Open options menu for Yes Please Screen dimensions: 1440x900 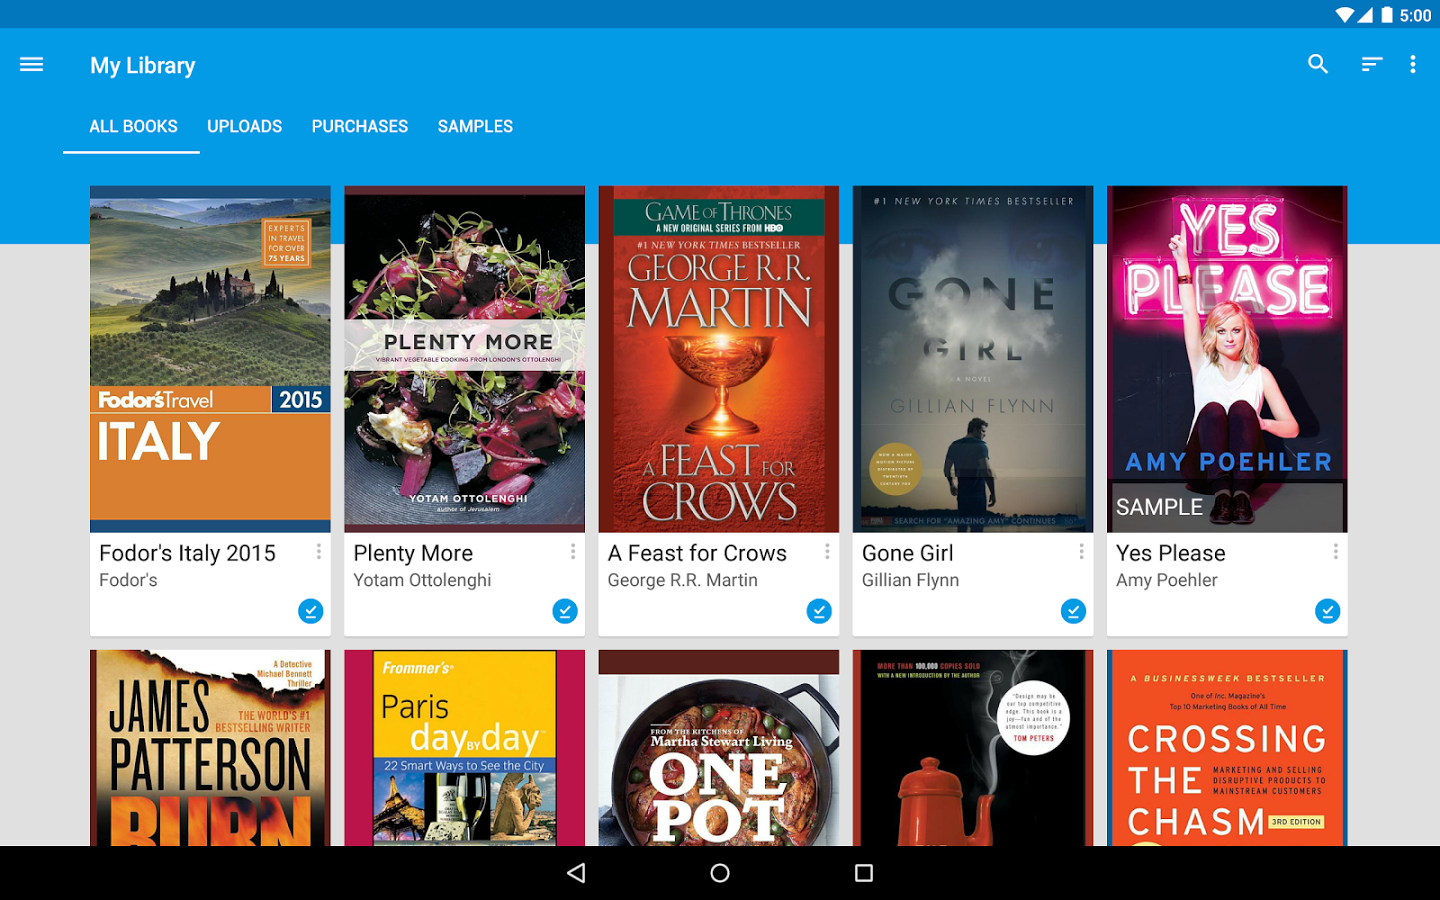click(1335, 551)
